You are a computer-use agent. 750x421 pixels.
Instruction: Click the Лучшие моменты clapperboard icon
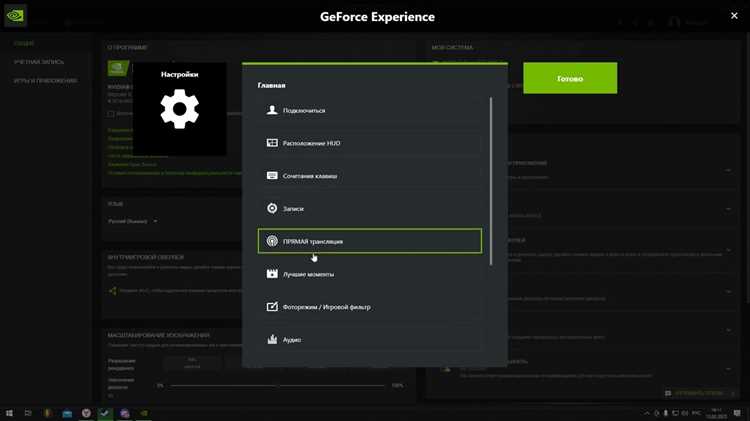point(272,274)
